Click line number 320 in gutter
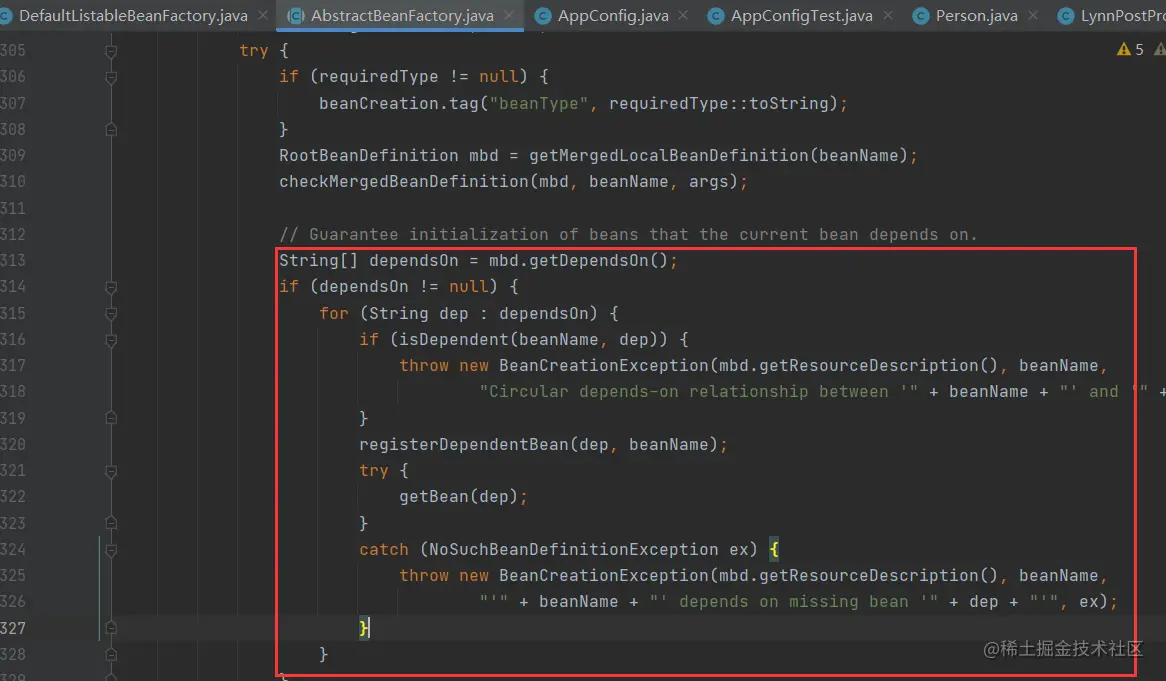The width and height of the screenshot is (1166, 681). (13, 444)
